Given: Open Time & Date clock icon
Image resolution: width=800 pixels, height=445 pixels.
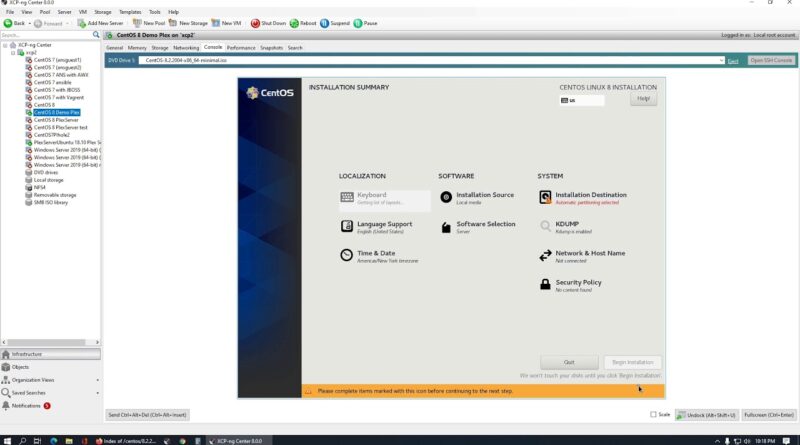Looking at the screenshot, I should 346,255.
